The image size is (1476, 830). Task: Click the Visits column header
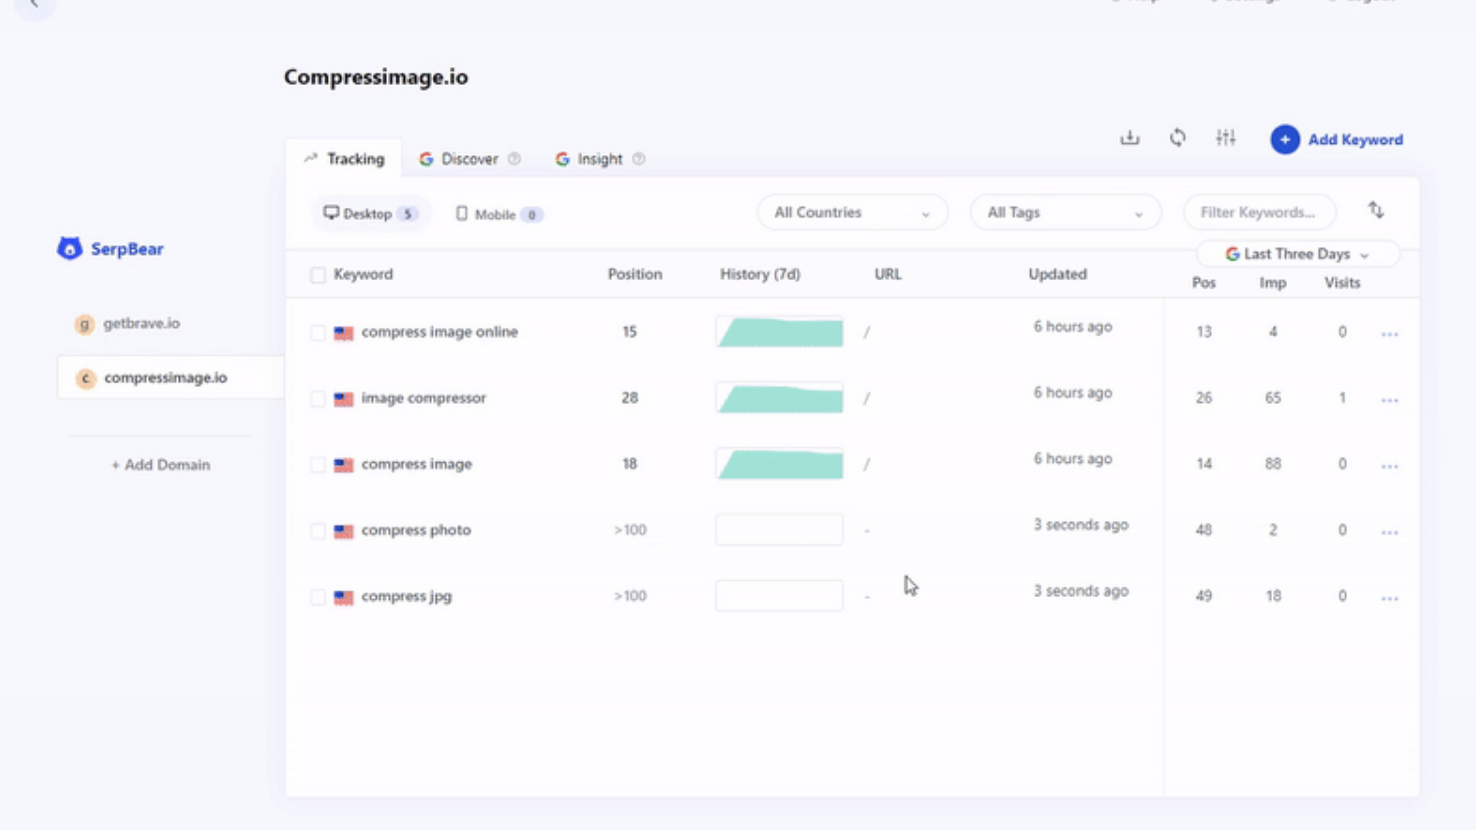tap(1342, 283)
